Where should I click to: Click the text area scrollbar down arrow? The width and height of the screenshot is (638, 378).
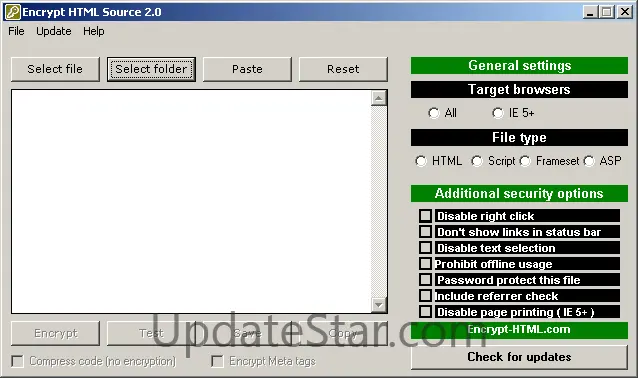tap(379, 305)
